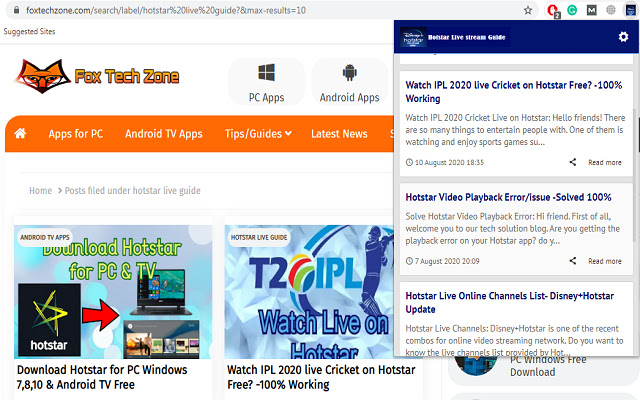Open popup title Hotstar Live Online Channels List
640x400 pixels.
[x=509, y=302]
